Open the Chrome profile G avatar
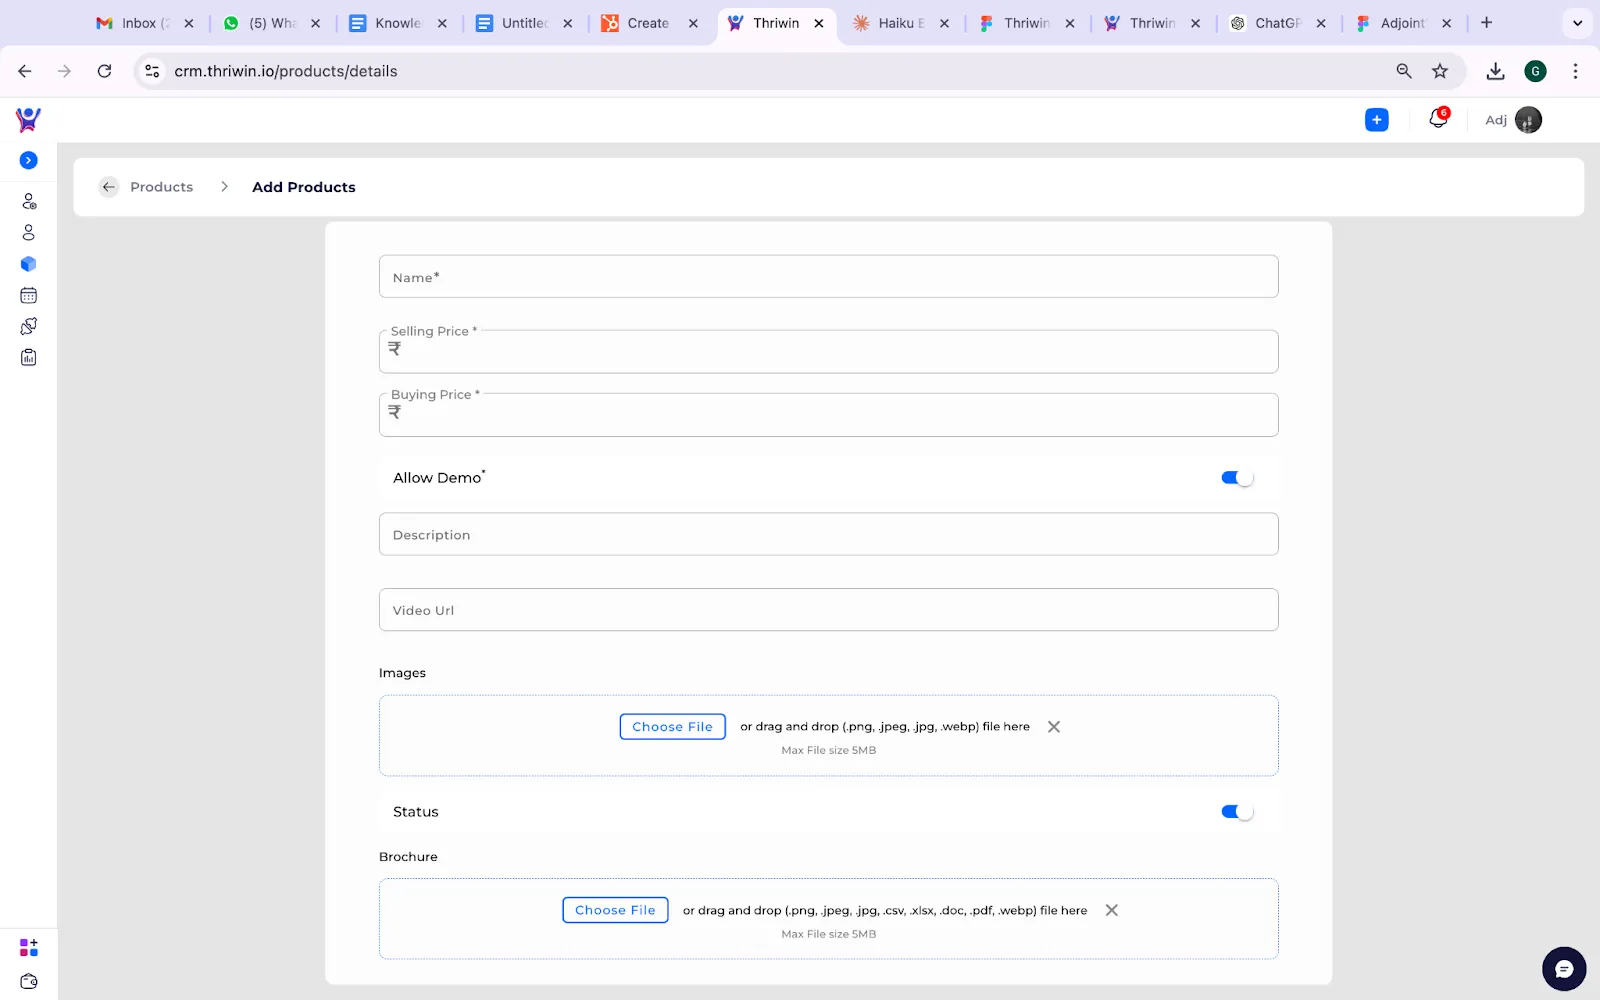Viewport: 1600px width, 1000px height. click(1536, 71)
